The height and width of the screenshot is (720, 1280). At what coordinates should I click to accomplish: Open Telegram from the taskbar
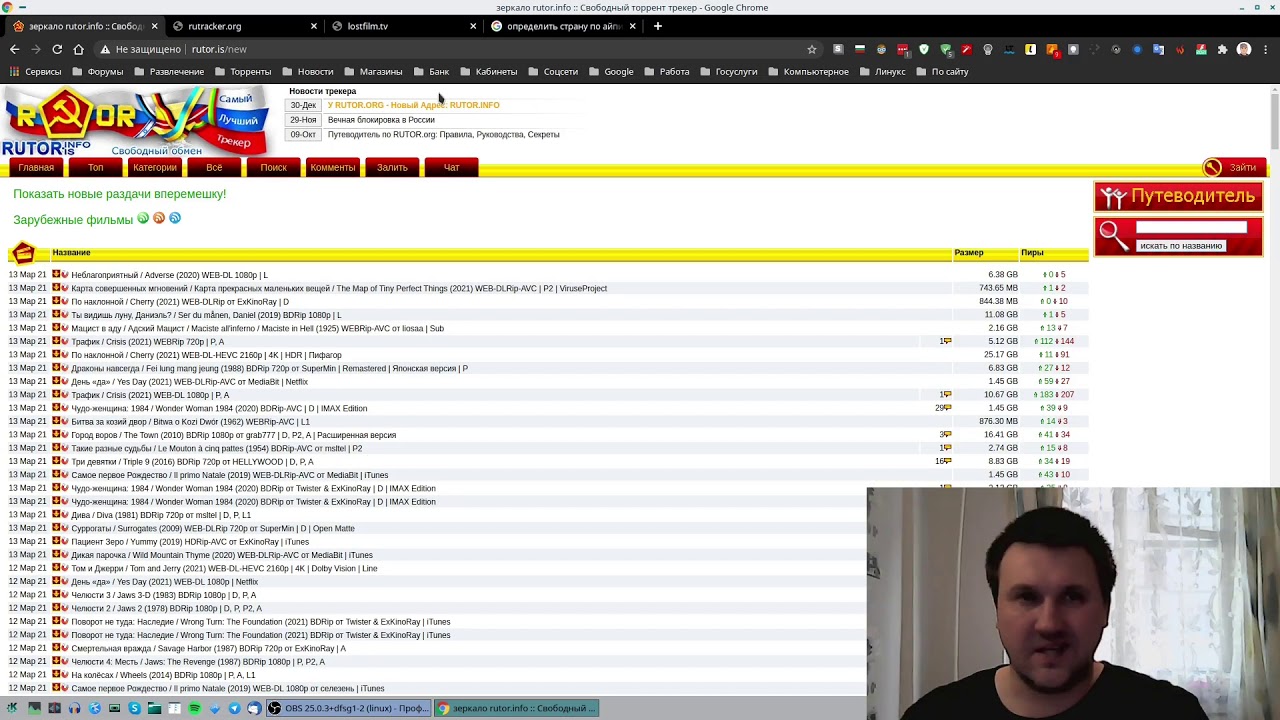point(234,708)
